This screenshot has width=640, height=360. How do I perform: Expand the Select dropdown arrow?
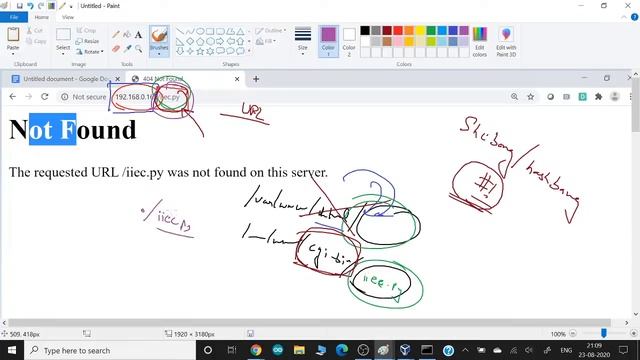pyautogui.click(x=63, y=54)
